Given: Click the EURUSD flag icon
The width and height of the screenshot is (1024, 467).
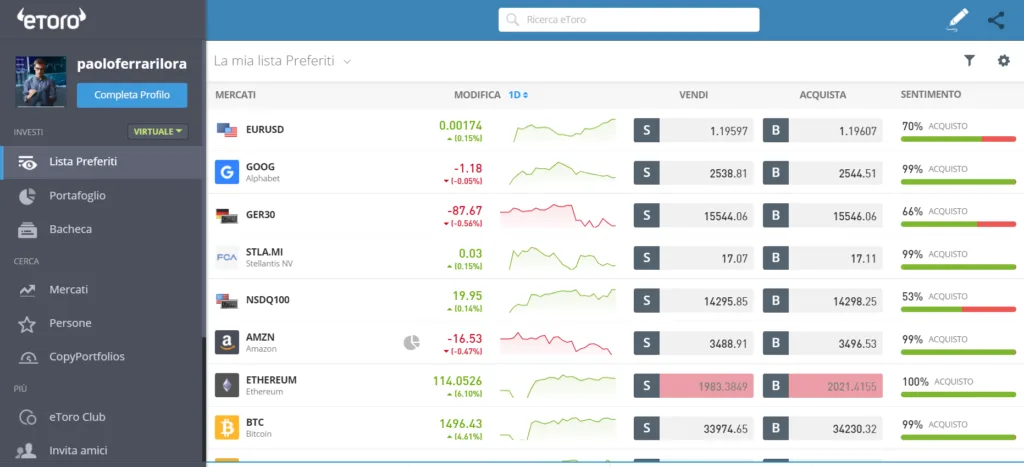Looking at the screenshot, I should (227, 129).
